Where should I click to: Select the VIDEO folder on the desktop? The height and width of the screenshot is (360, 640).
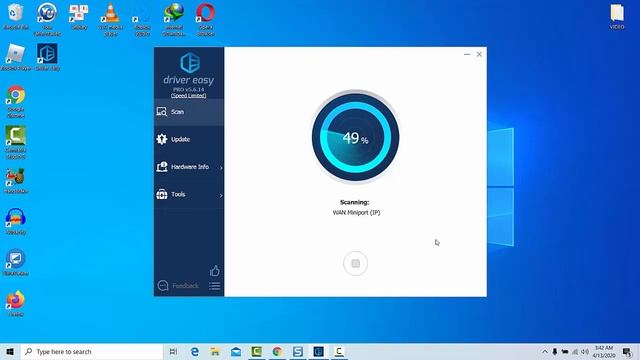617,16
